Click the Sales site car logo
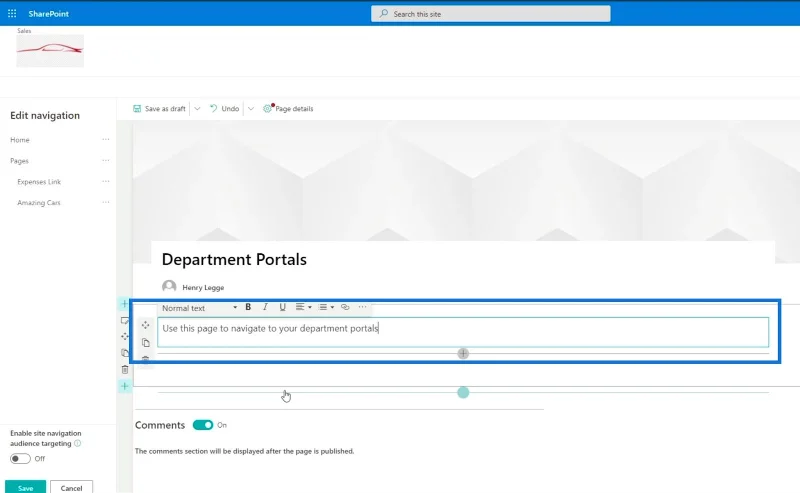The height and width of the screenshot is (493, 800). [x=50, y=51]
